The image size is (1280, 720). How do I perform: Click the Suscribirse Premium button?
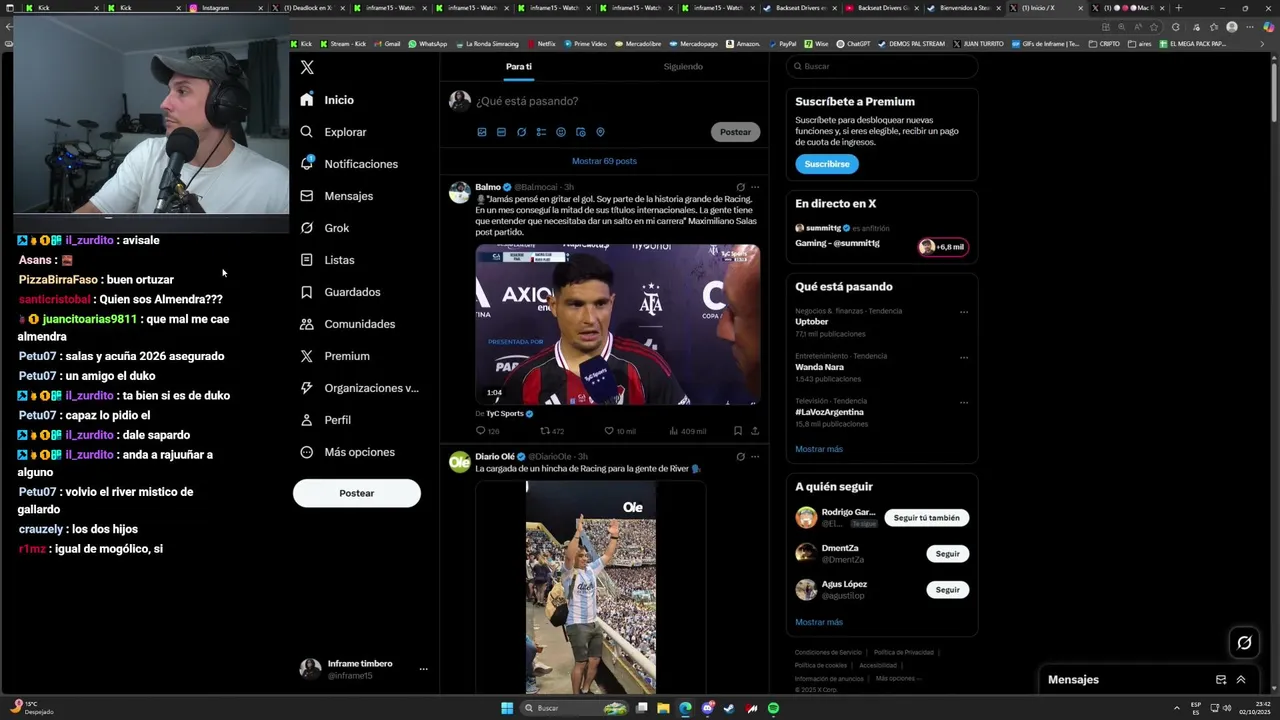pos(827,164)
